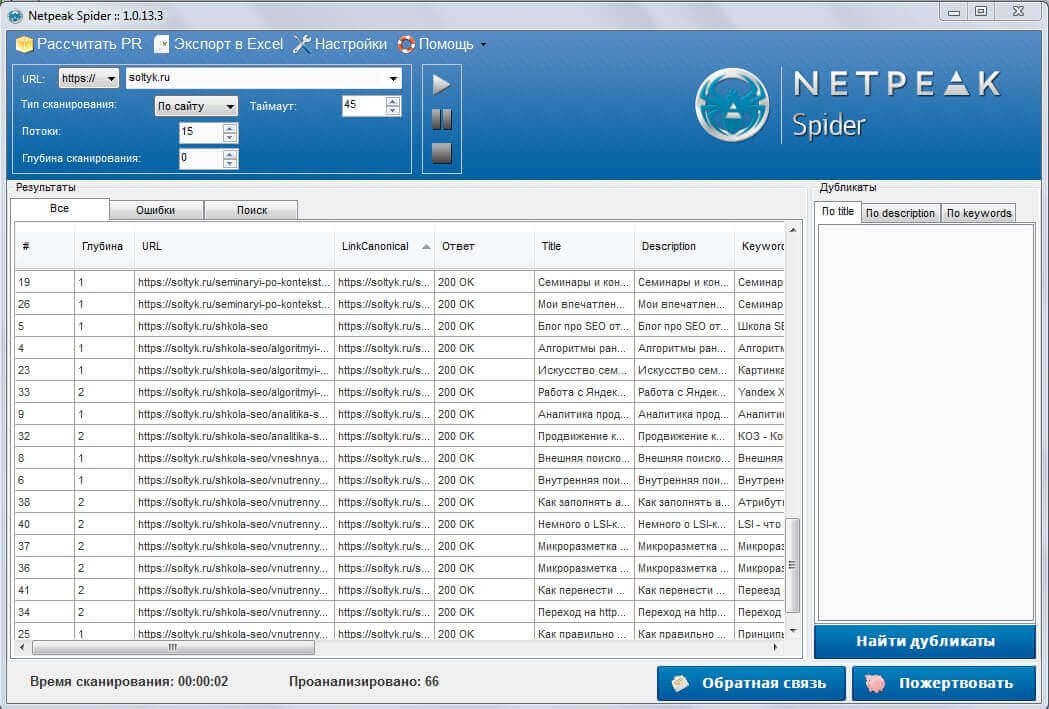The height and width of the screenshot is (709, 1049).
Task: Select the По keywords duplicates tab
Action: pos(978,213)
